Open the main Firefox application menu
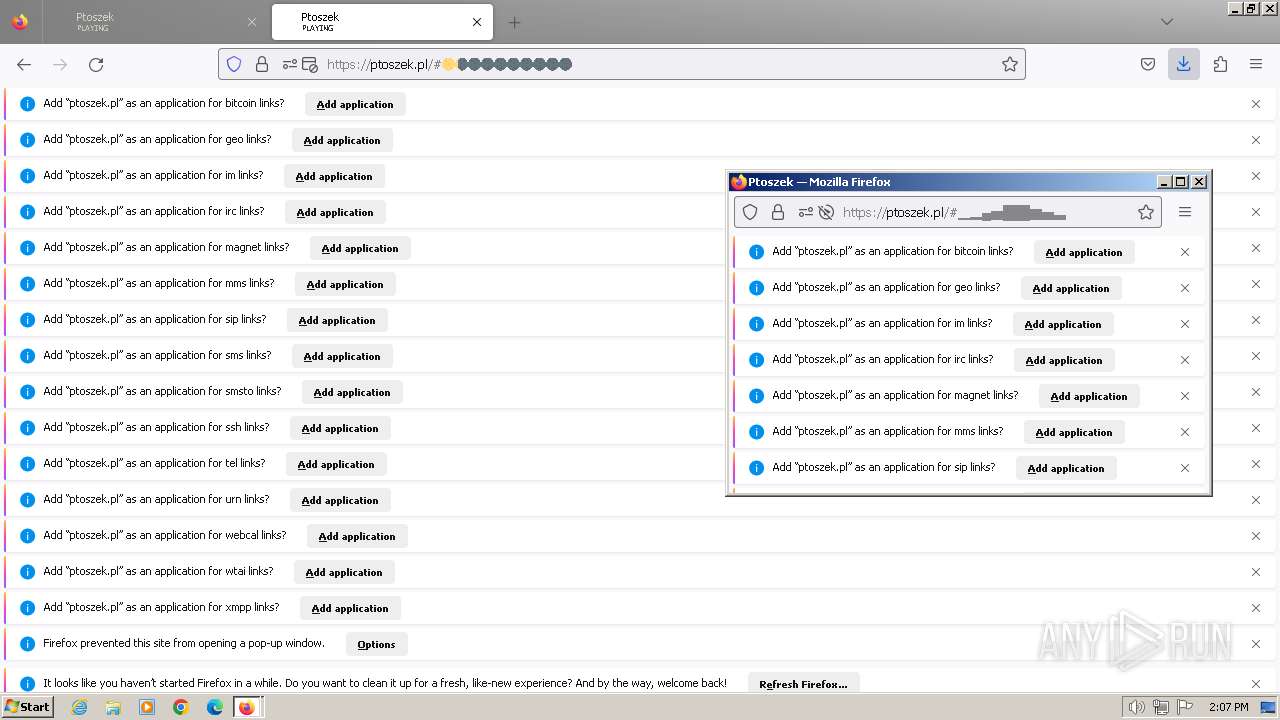This screenshot has height=720, width=1280. 1256,64
